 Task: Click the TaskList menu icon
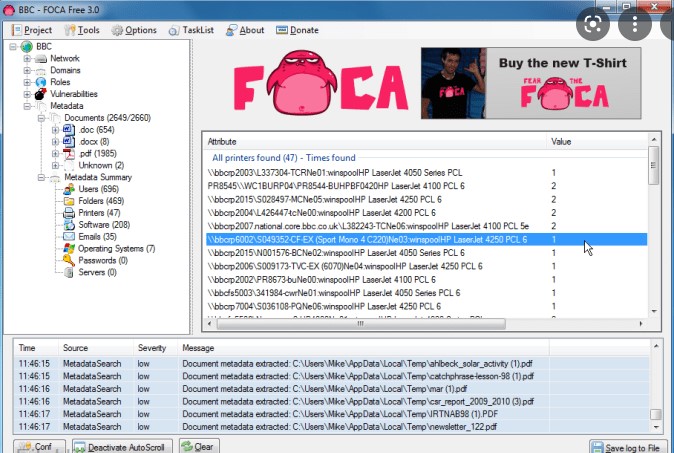174,30
